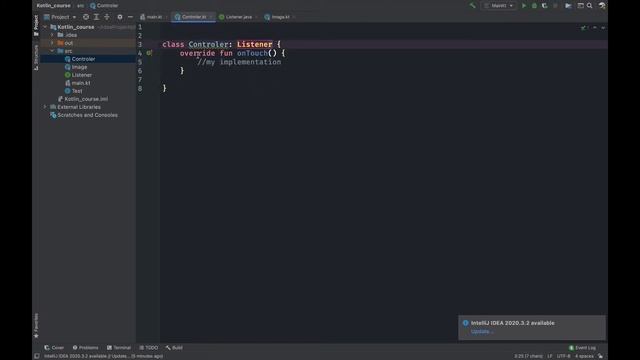
Task: Click the Kotlin_course breadcrumb in navigation bar
Action: tap(53, 6)
